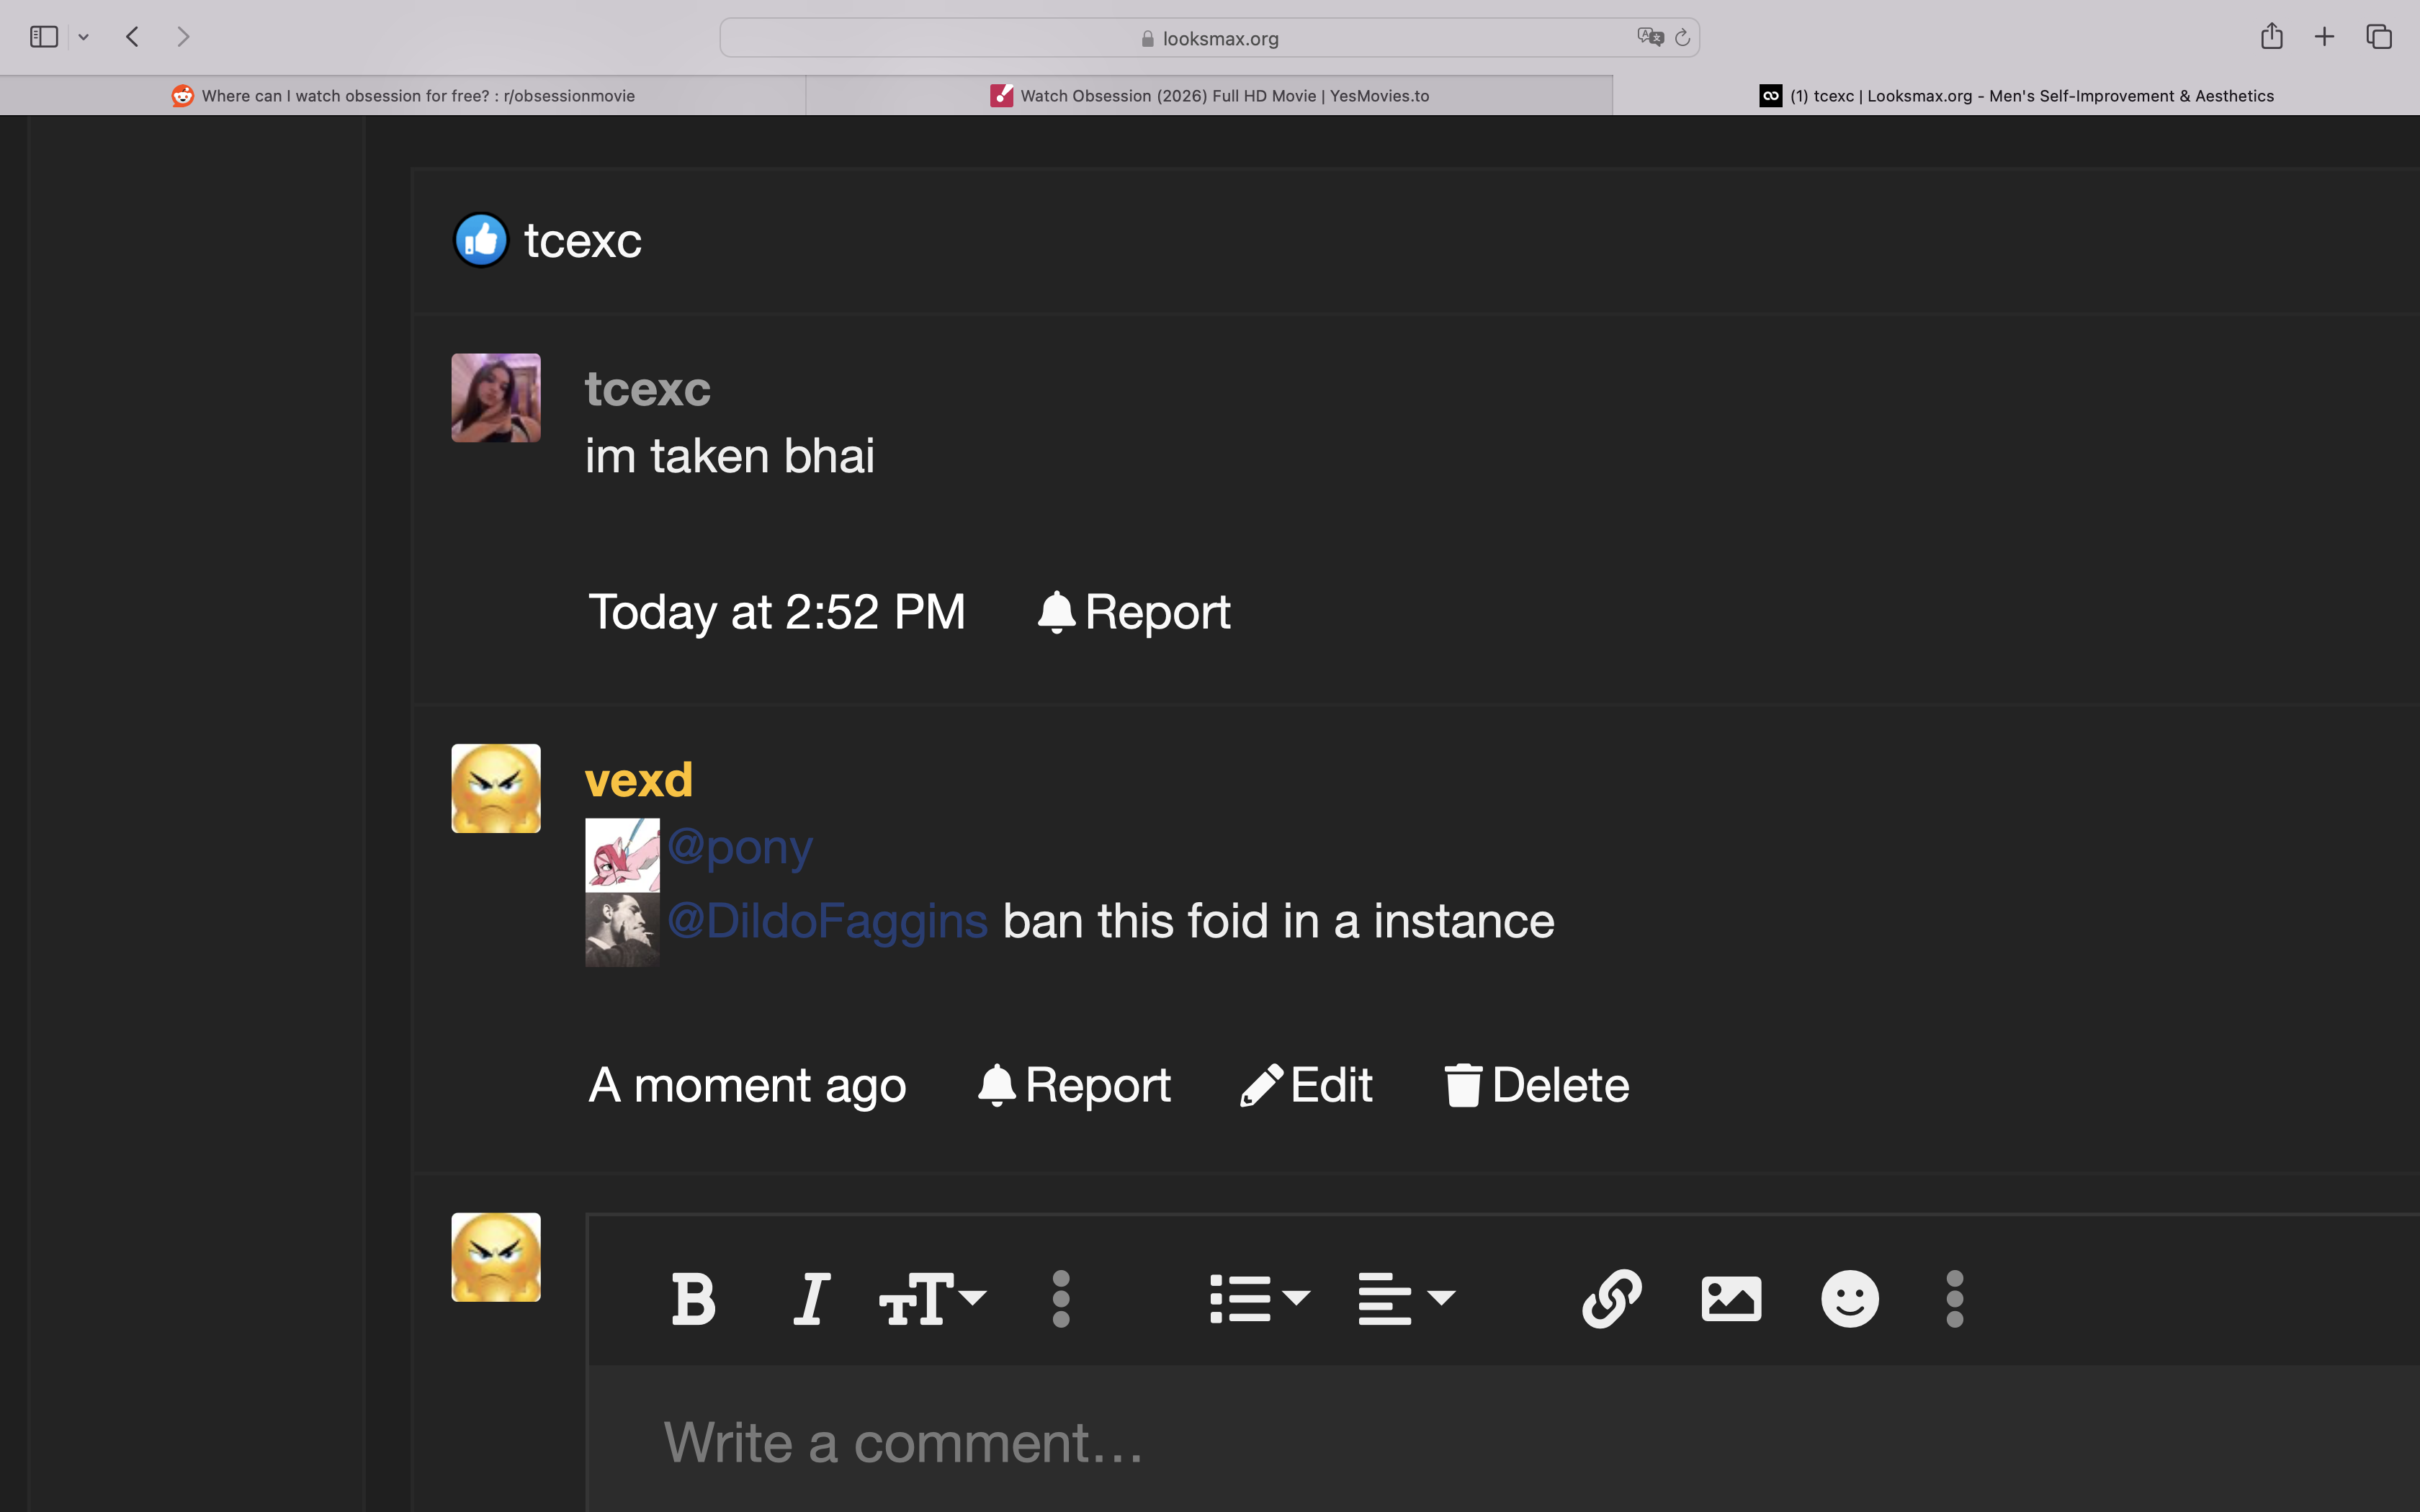The image size is (2420, 1512).
Task: Open the sidebar options dropdown arrow
Action: click(x=84, y=38)
